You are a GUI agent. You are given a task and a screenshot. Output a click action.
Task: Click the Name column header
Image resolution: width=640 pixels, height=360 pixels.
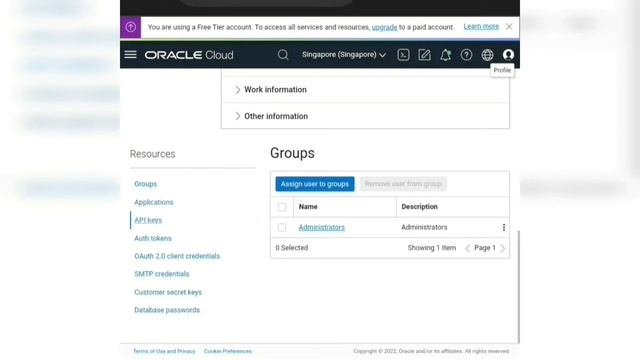pyautogui.click(x=308, y=207)
